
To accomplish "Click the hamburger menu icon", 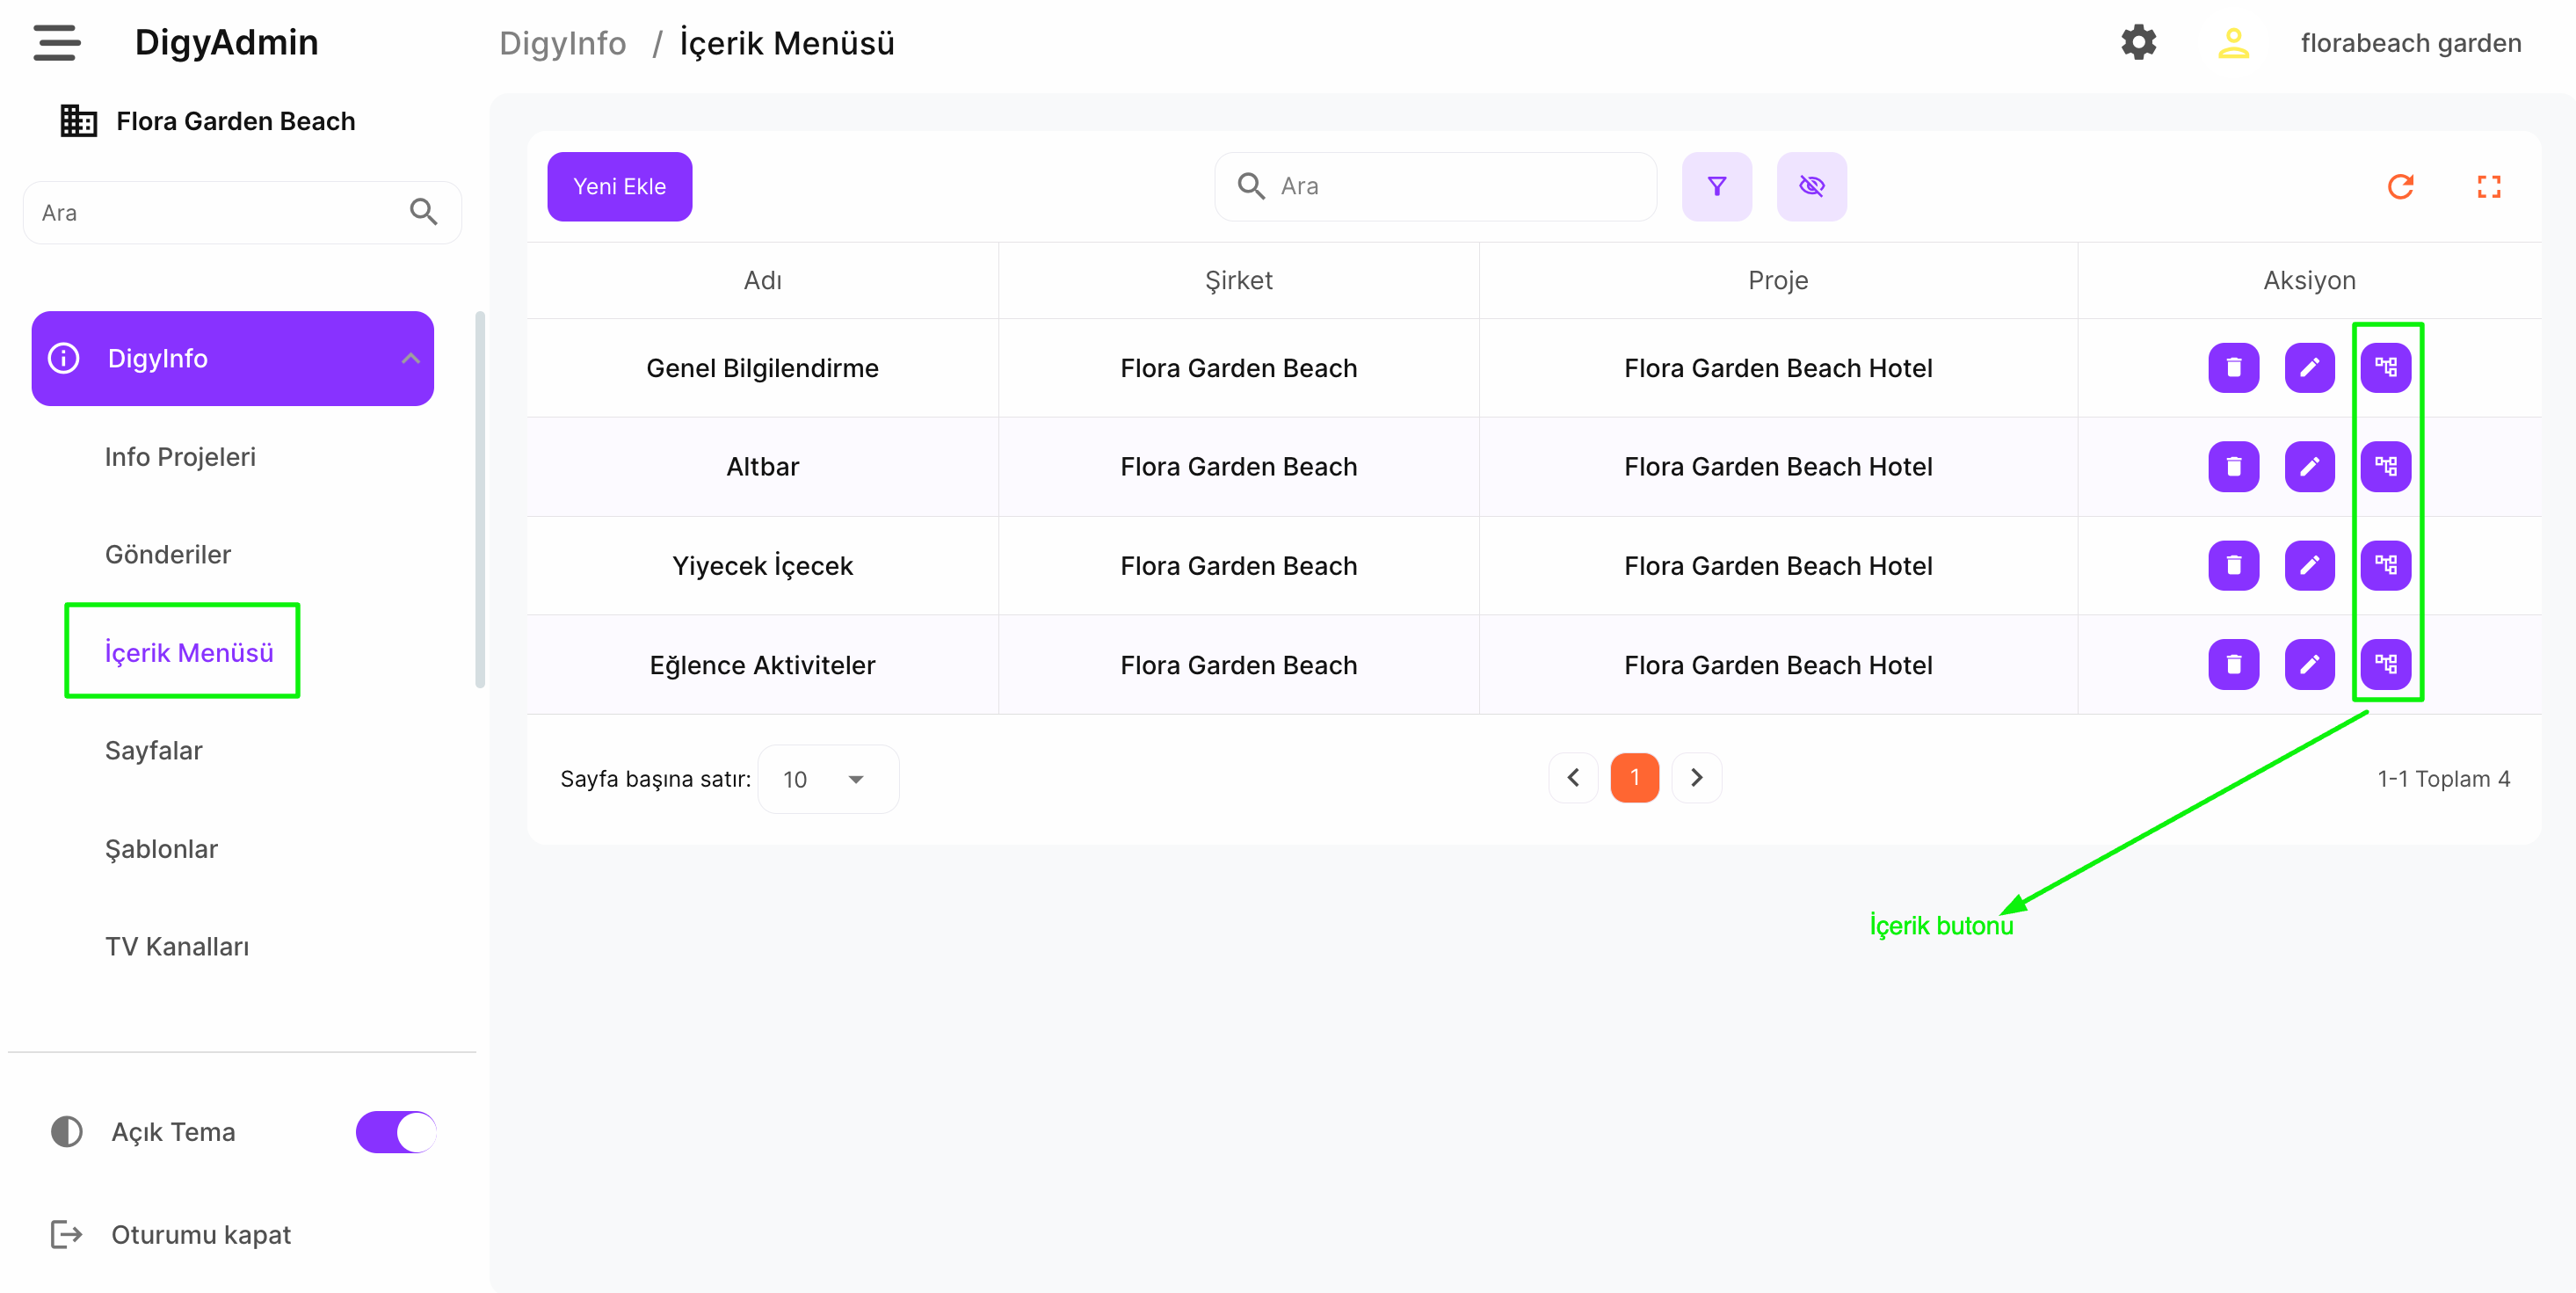I will pyautogui.click(x=57, y=43).
